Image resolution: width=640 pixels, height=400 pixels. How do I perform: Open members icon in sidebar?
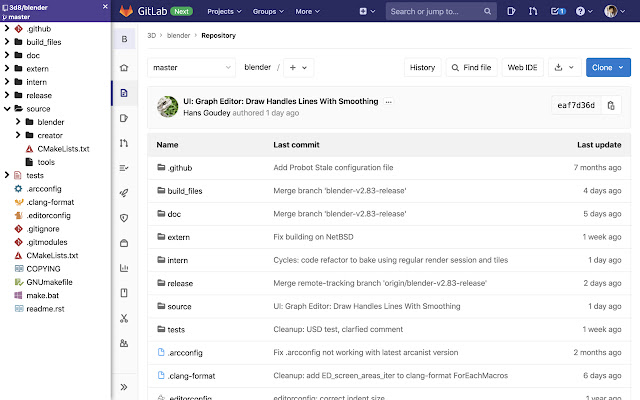click(x=124, y=343)
